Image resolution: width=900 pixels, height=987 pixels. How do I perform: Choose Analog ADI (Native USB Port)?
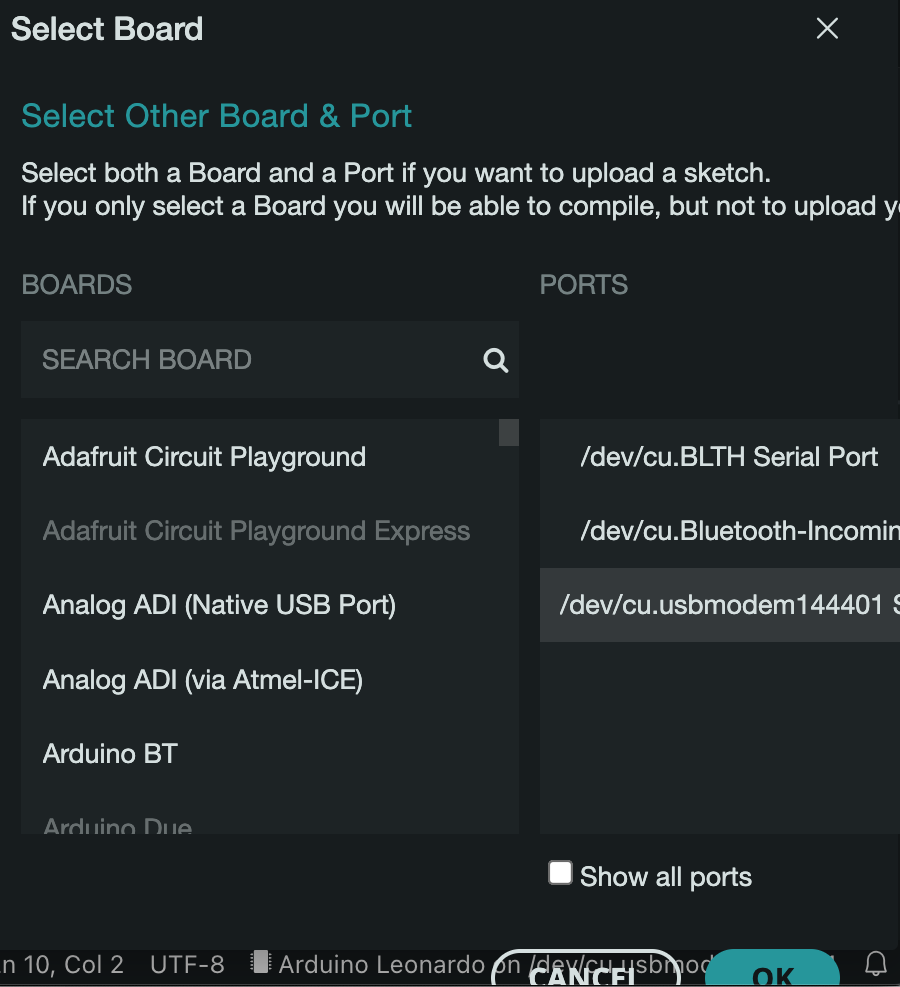[219, 605]
